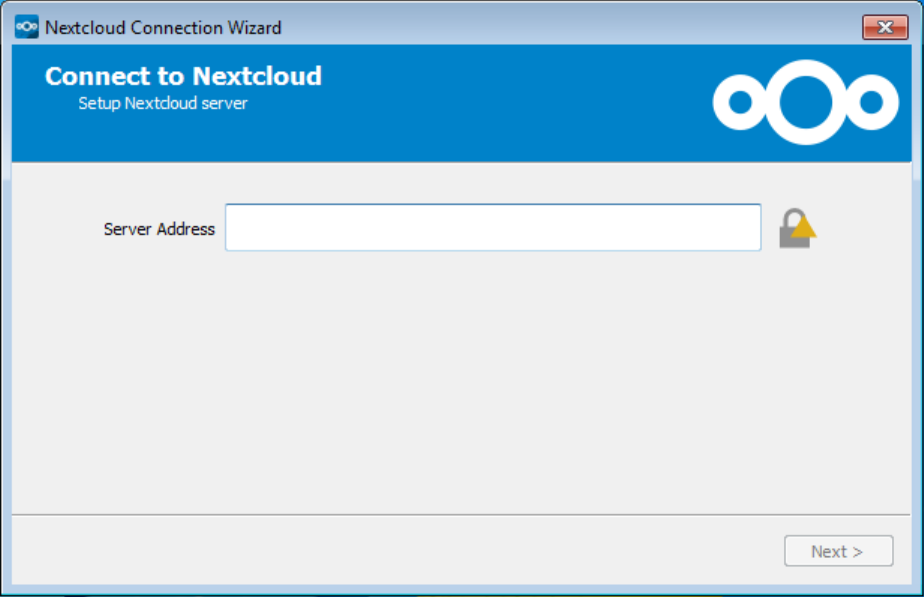This screenshot has width=924, height=597.
Task: Click the right circle of the Nextcloud logo
Action: [872, 102]
